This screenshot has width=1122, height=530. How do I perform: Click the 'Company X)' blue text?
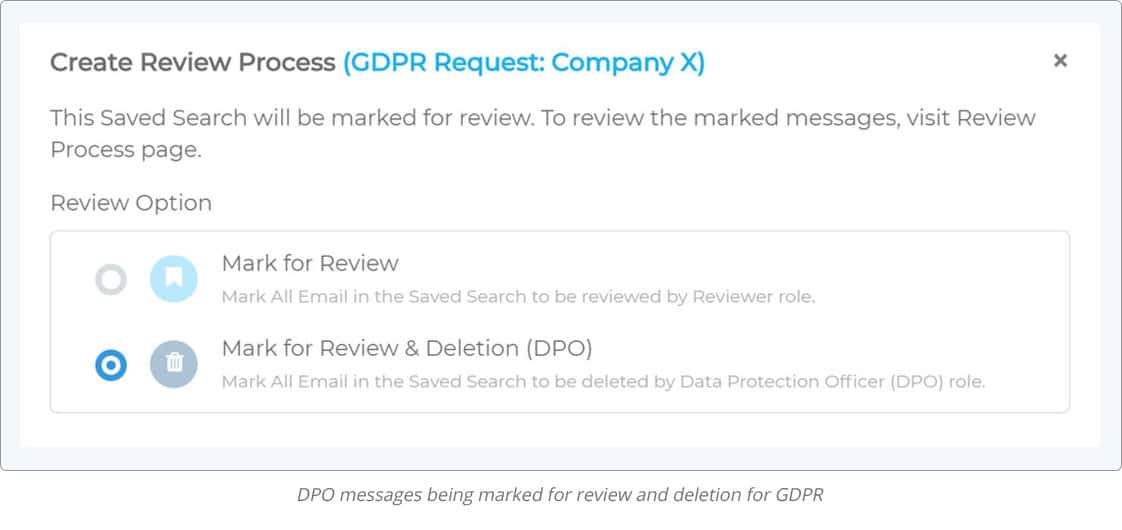click(628, 63)
